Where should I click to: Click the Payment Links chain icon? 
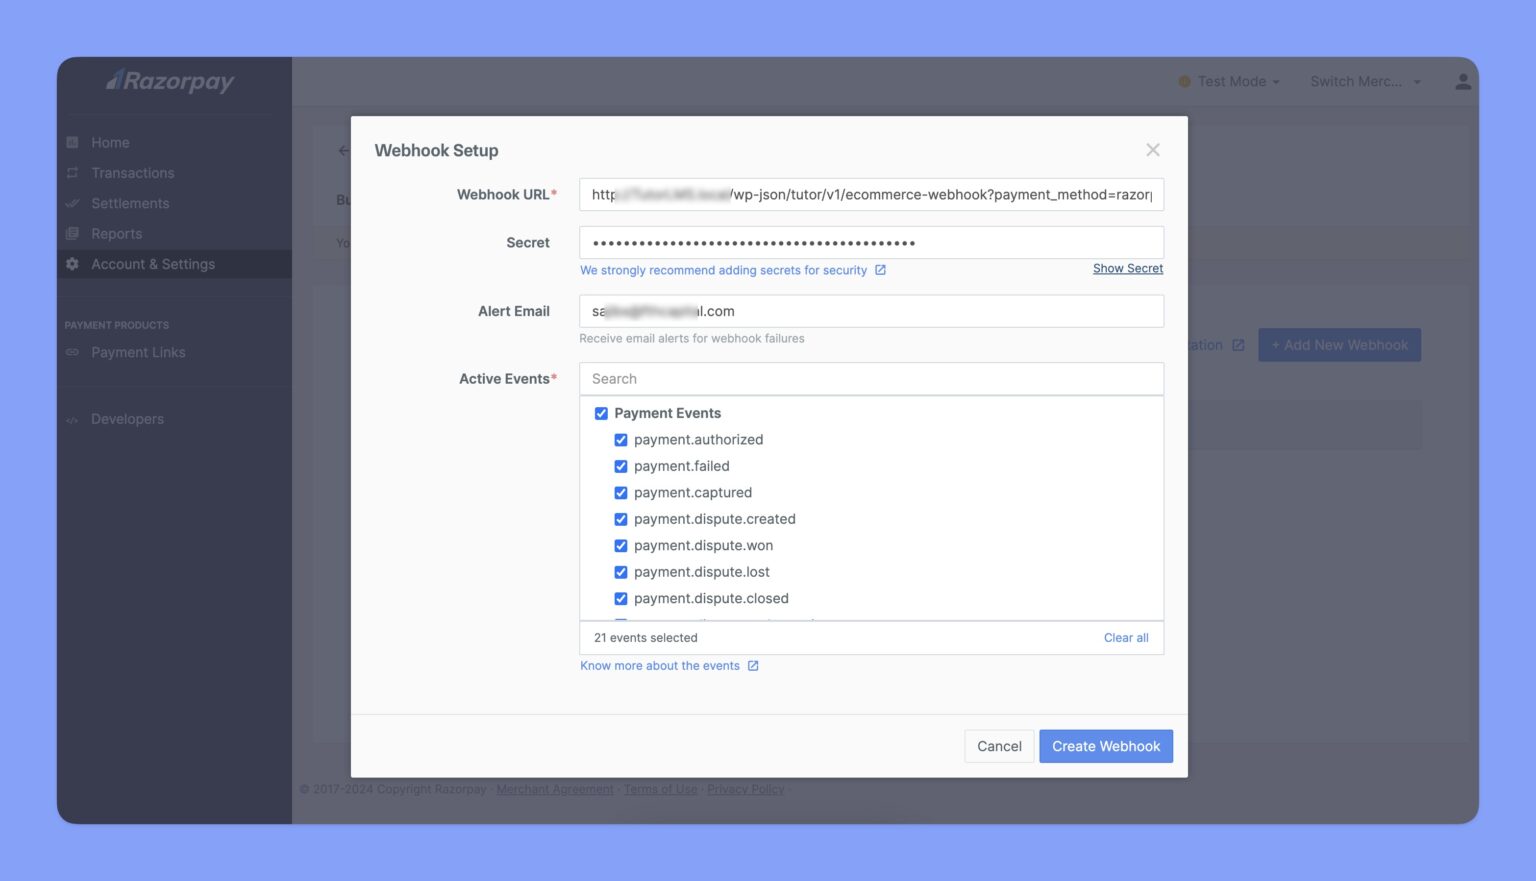72,353
